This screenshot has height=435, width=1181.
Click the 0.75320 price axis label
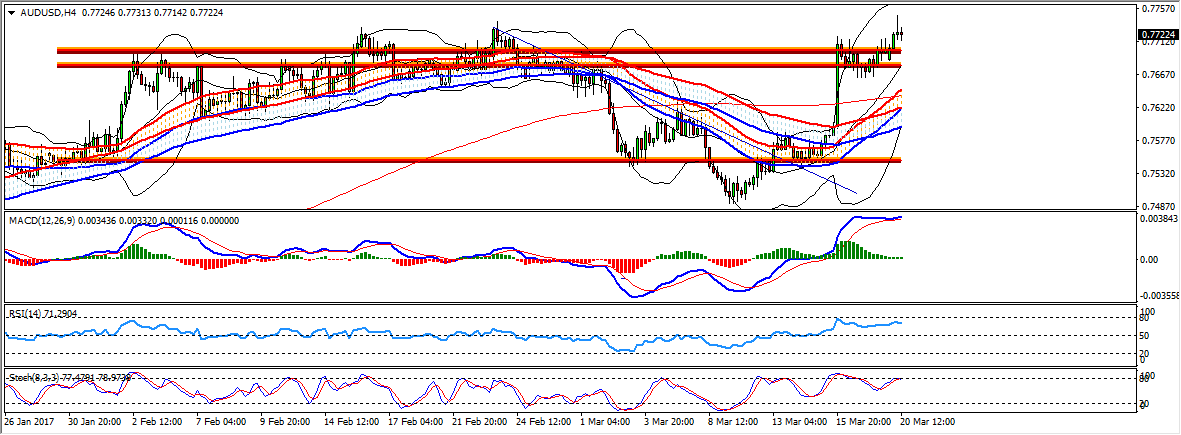[1157, 174]
